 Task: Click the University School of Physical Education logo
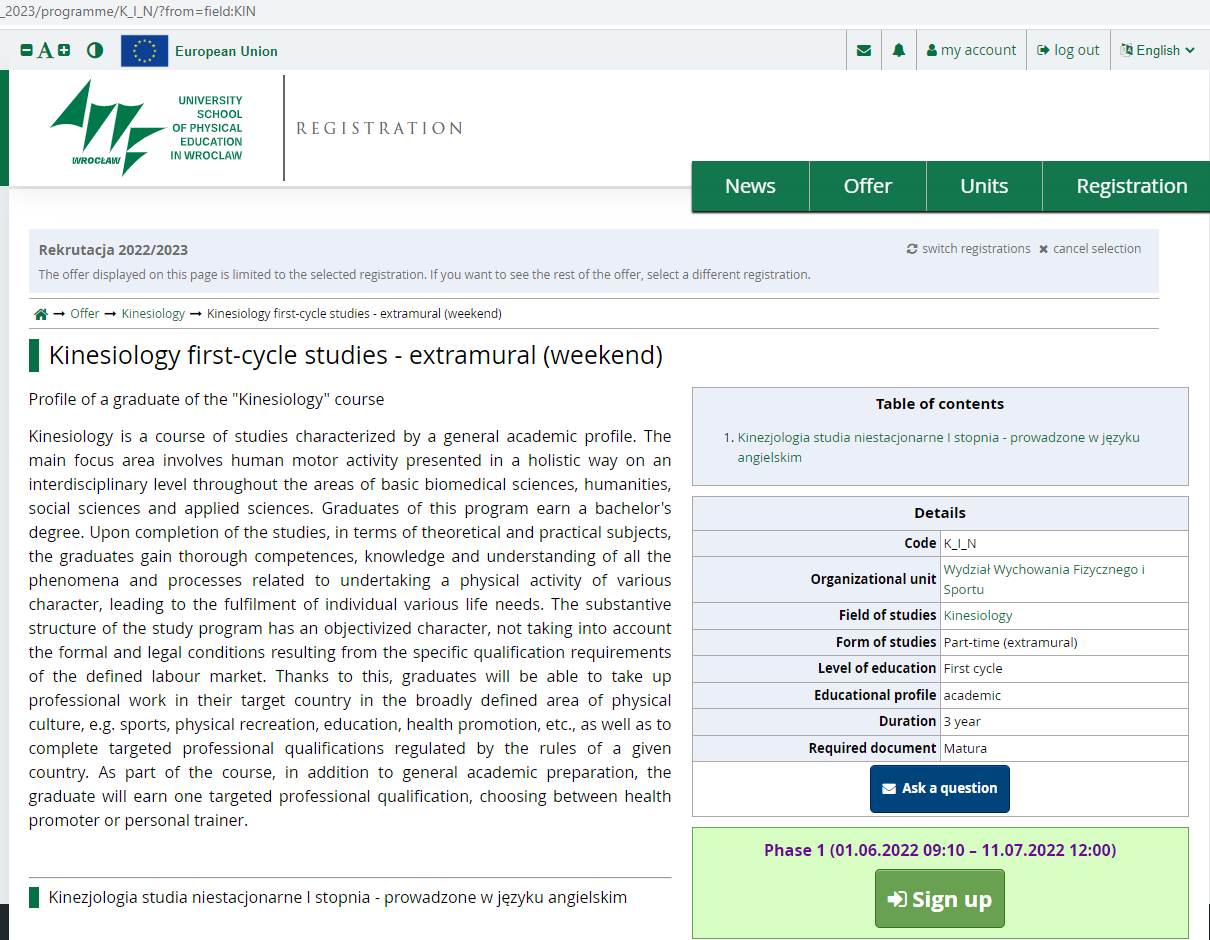(146, 128)
